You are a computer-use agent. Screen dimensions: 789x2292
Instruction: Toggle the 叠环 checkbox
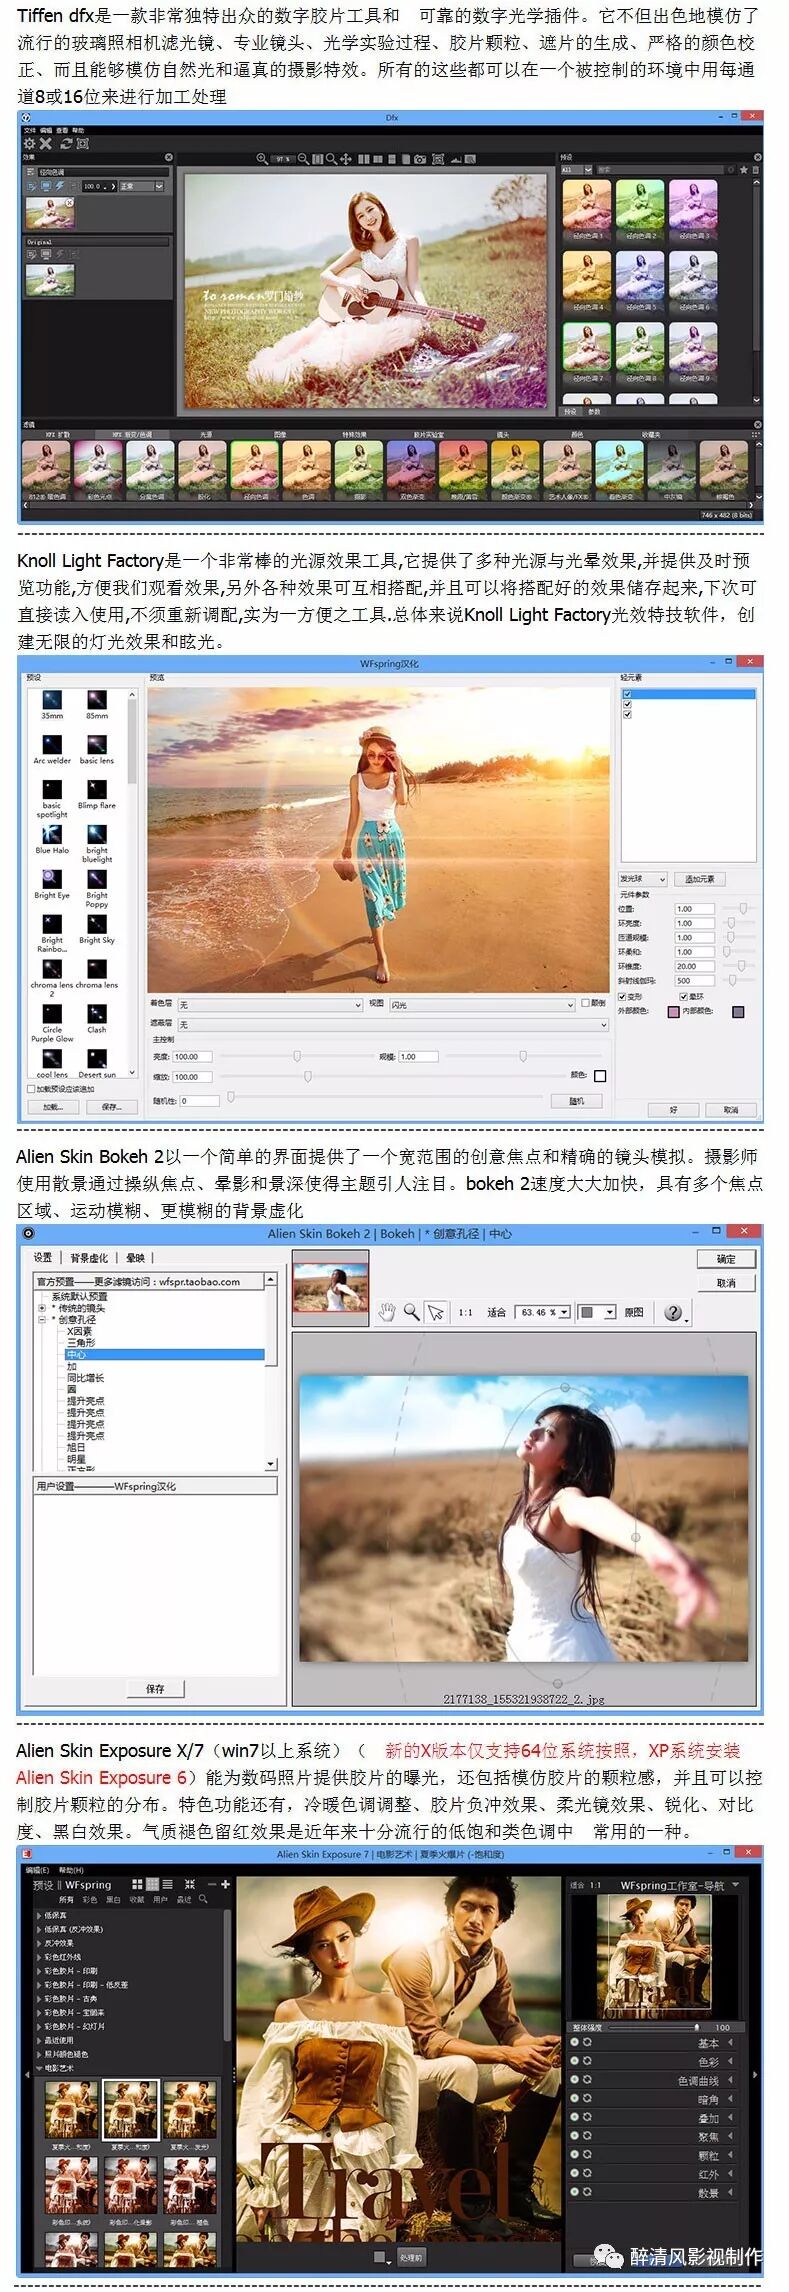tap(684, 996)
